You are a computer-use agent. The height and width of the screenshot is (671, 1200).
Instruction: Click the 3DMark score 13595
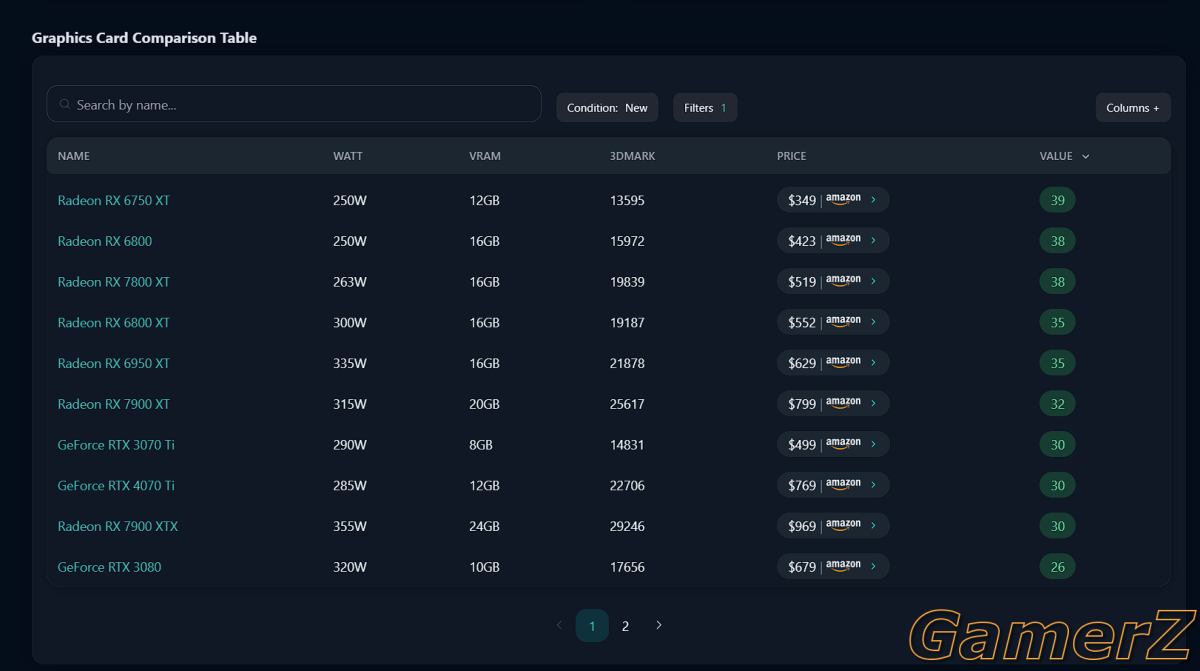click(627, 200)
